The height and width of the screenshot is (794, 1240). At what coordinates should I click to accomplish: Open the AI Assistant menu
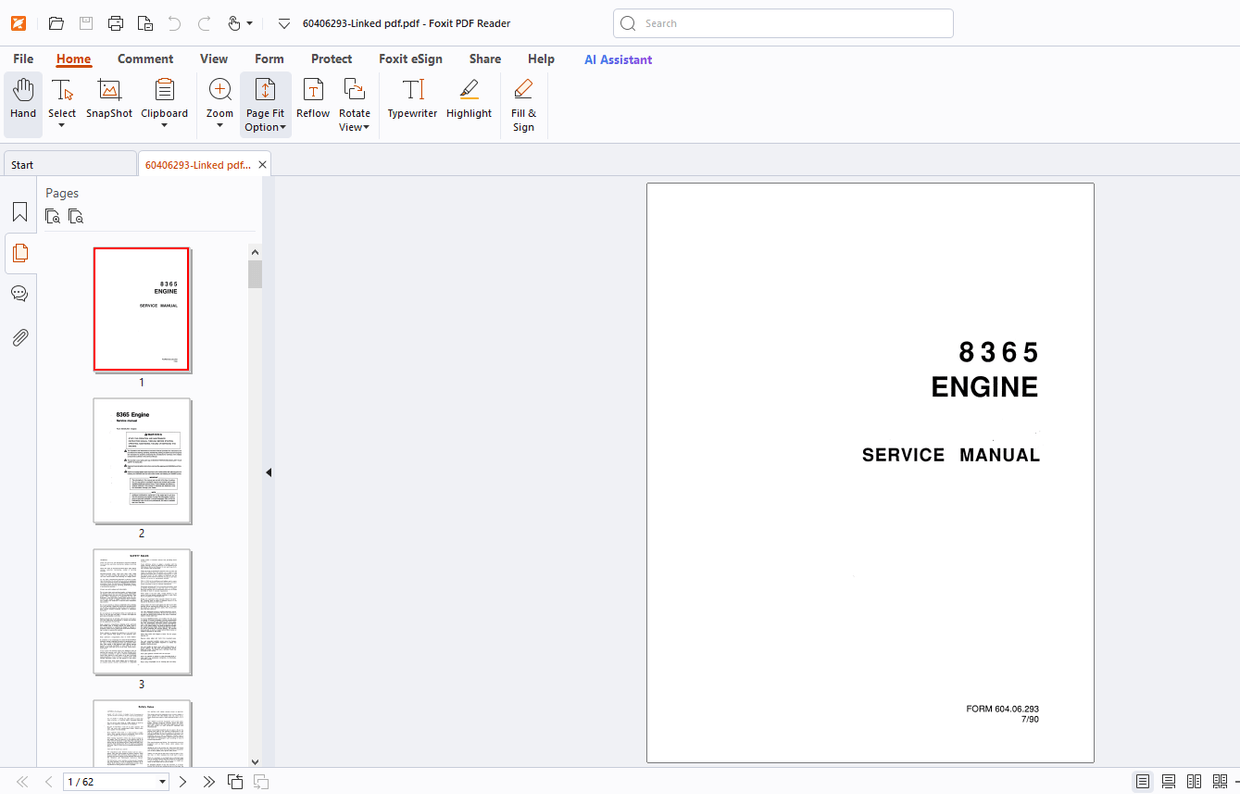point(618,59)
